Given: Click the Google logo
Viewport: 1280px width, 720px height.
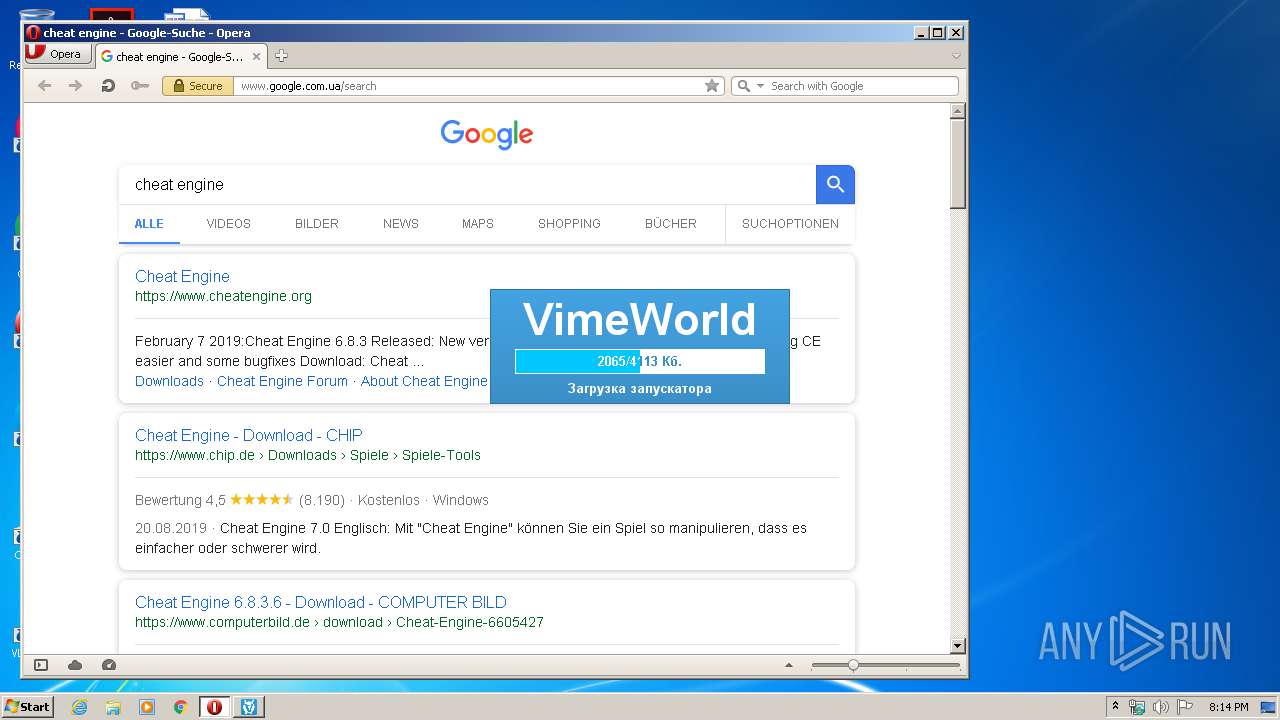Looking at the screenshot, I should click(487, 135).
